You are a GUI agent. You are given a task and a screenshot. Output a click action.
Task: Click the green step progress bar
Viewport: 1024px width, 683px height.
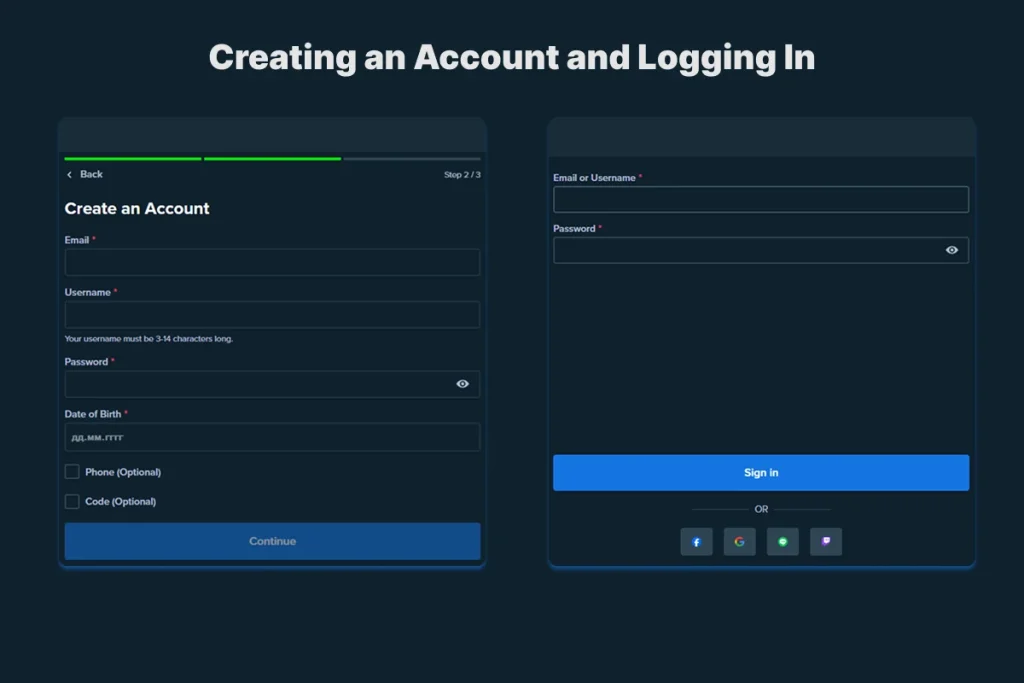(131, 158)
